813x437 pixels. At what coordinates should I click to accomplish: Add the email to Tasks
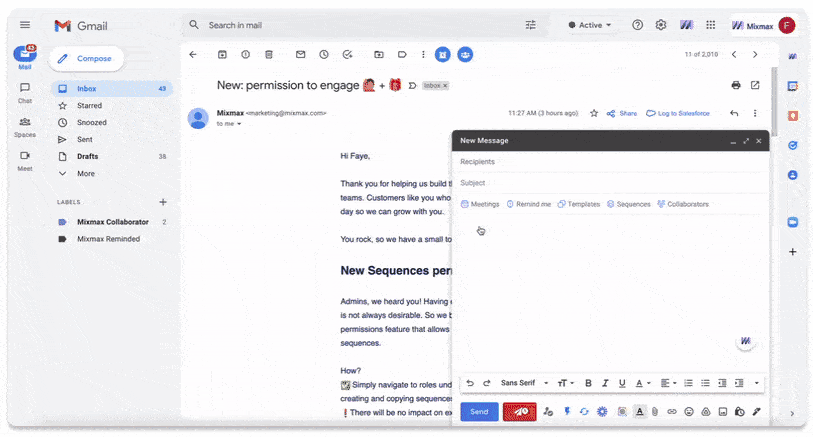click(x=347, y=54)
